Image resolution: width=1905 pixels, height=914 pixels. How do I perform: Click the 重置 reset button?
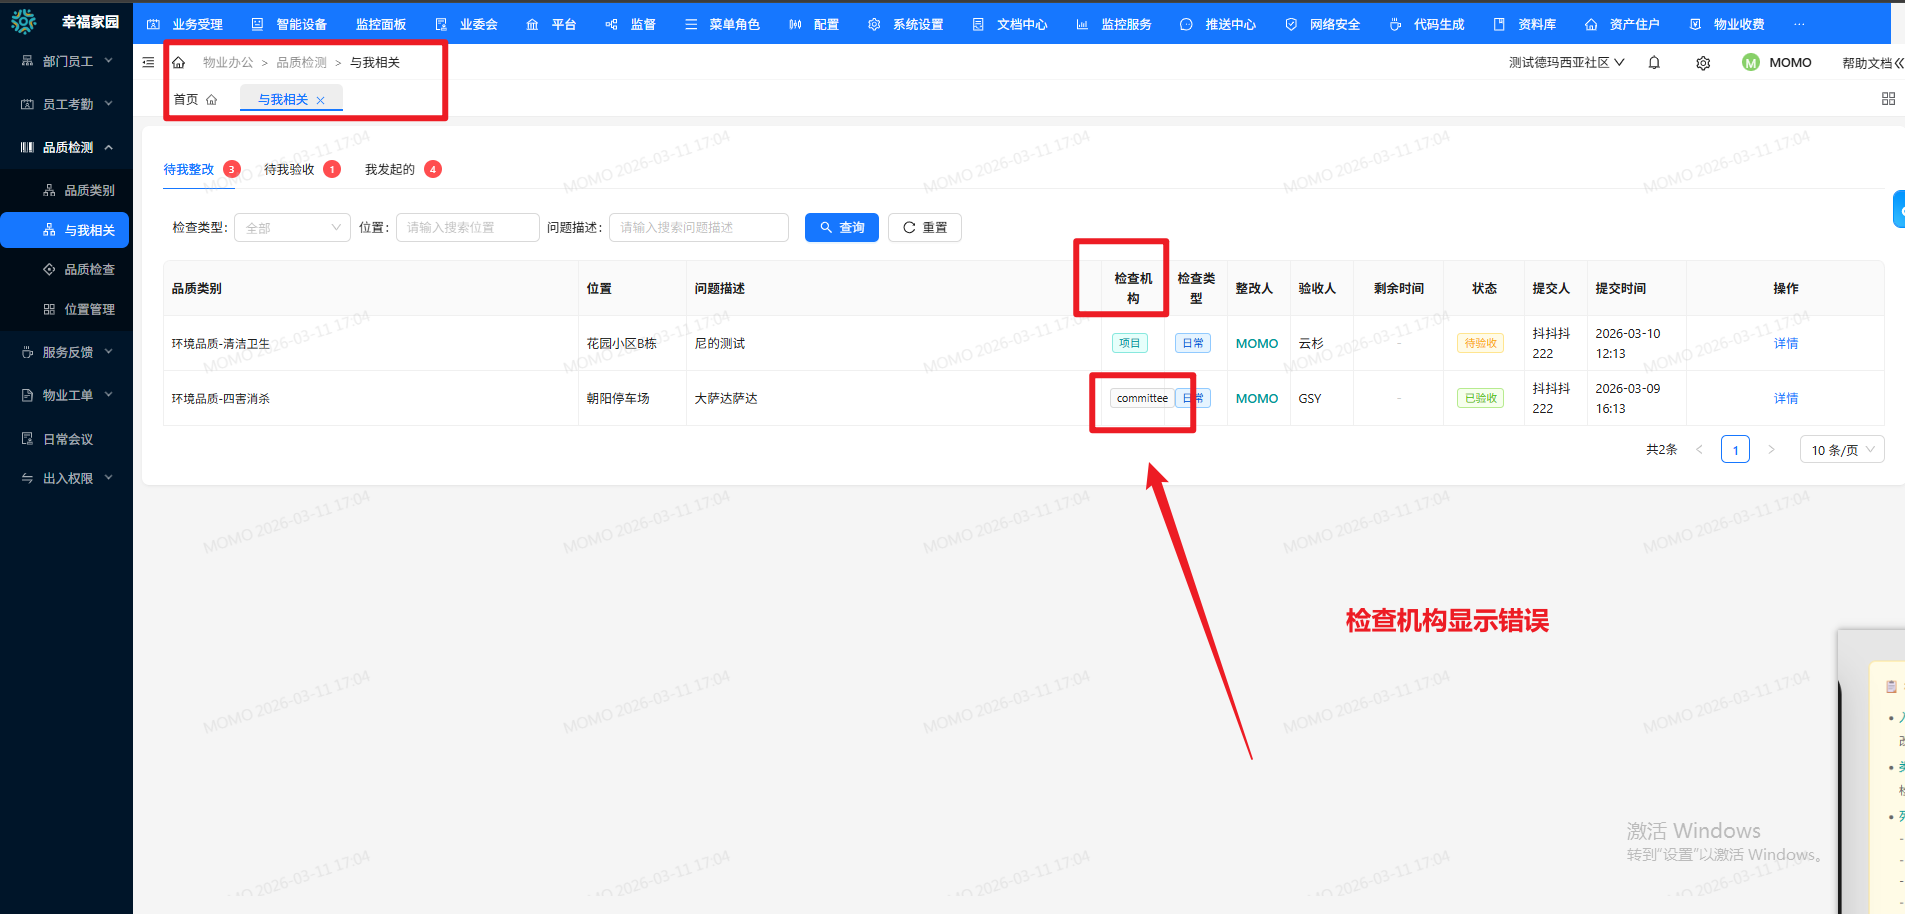coord(924,228)
